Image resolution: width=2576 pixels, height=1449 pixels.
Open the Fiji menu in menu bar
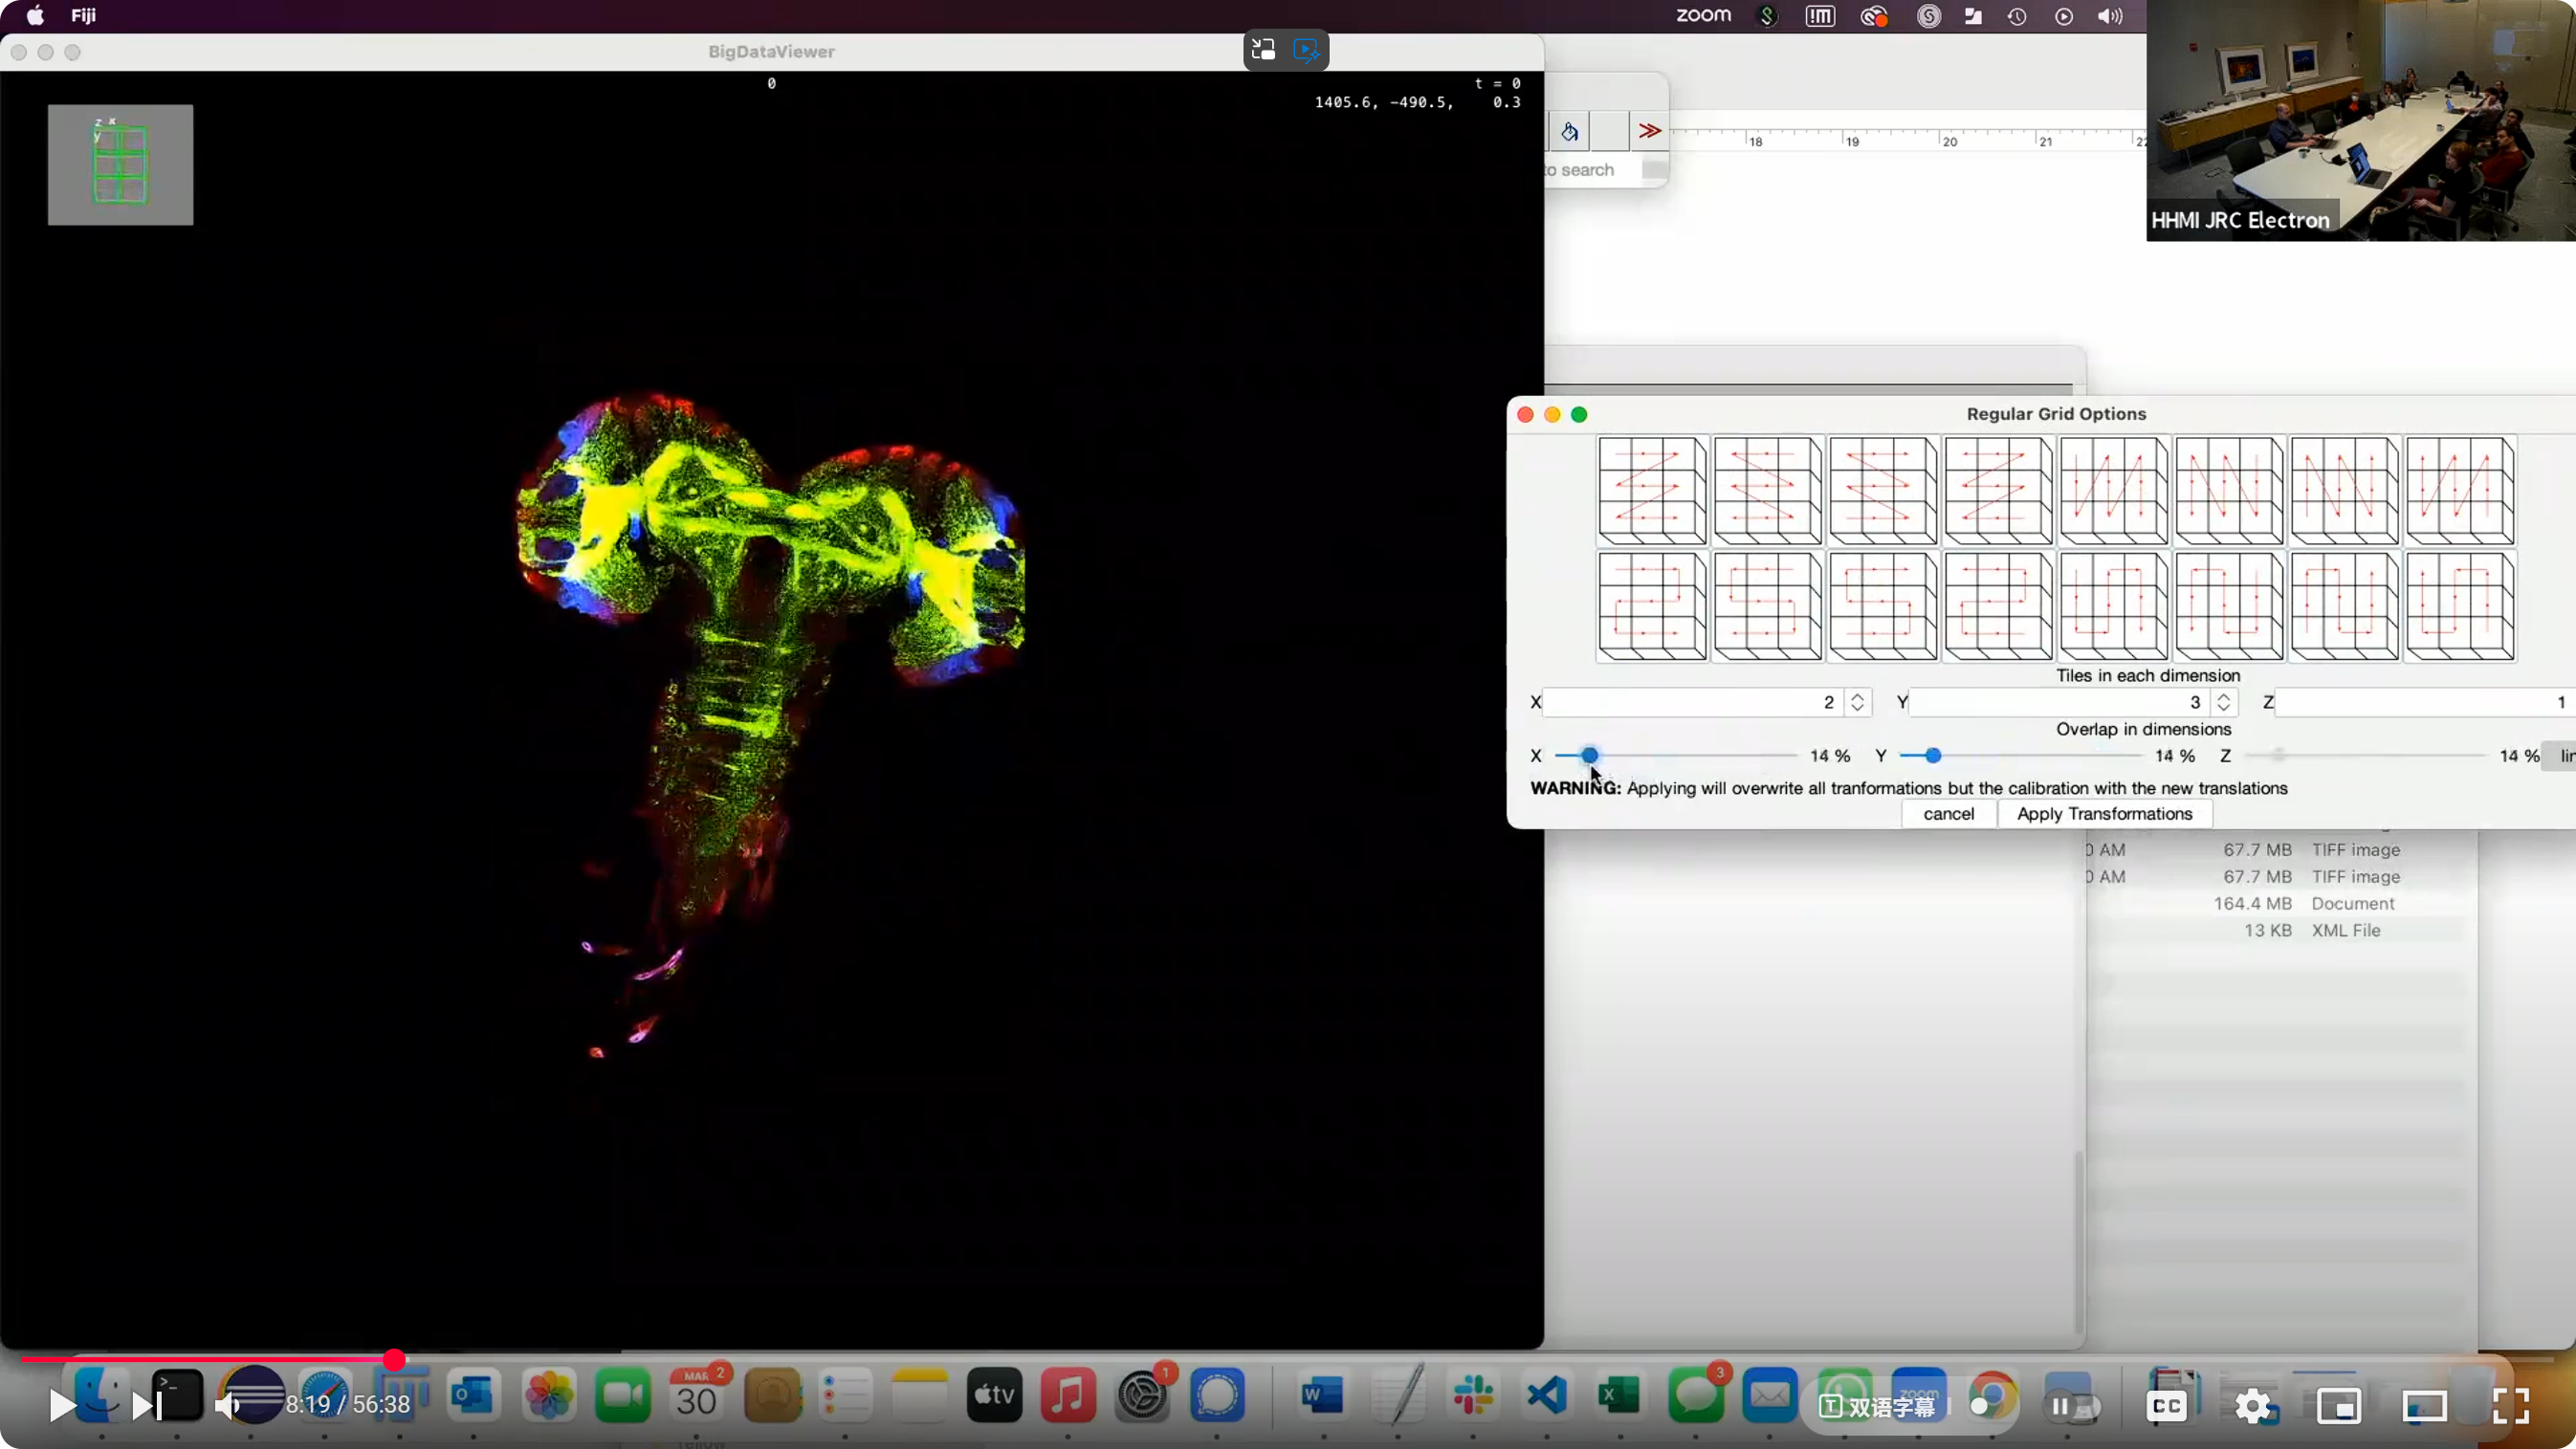[x=83, y=16]
